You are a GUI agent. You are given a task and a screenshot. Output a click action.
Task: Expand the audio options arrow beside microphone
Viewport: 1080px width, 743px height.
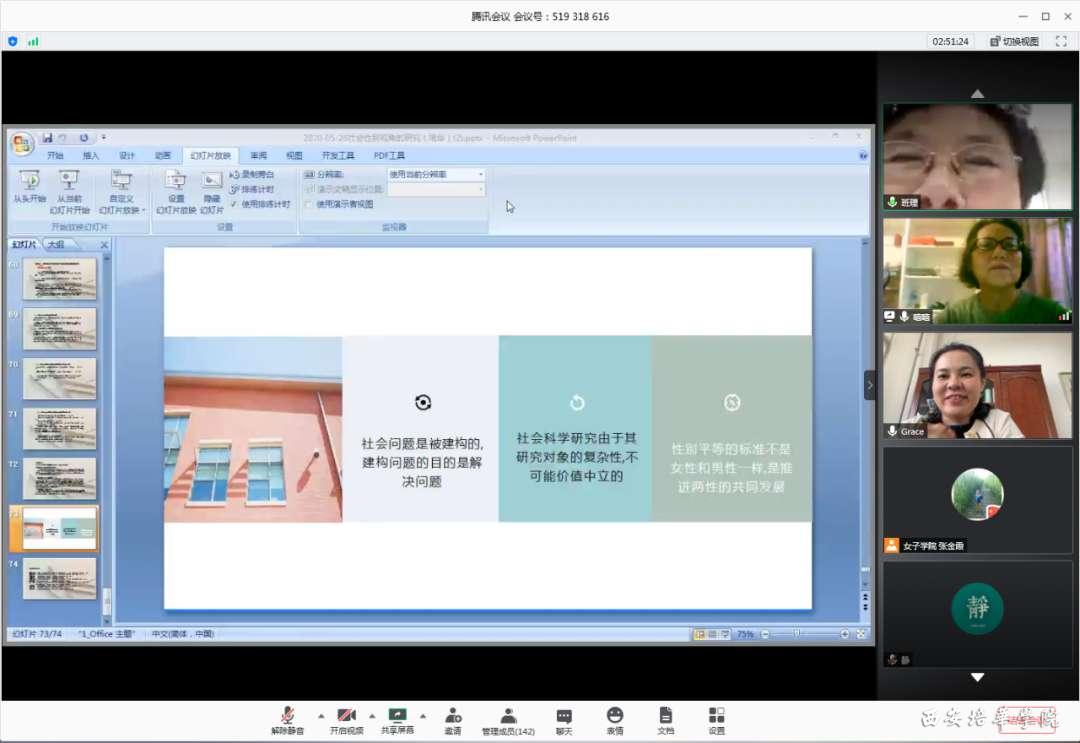pos(321,716)
